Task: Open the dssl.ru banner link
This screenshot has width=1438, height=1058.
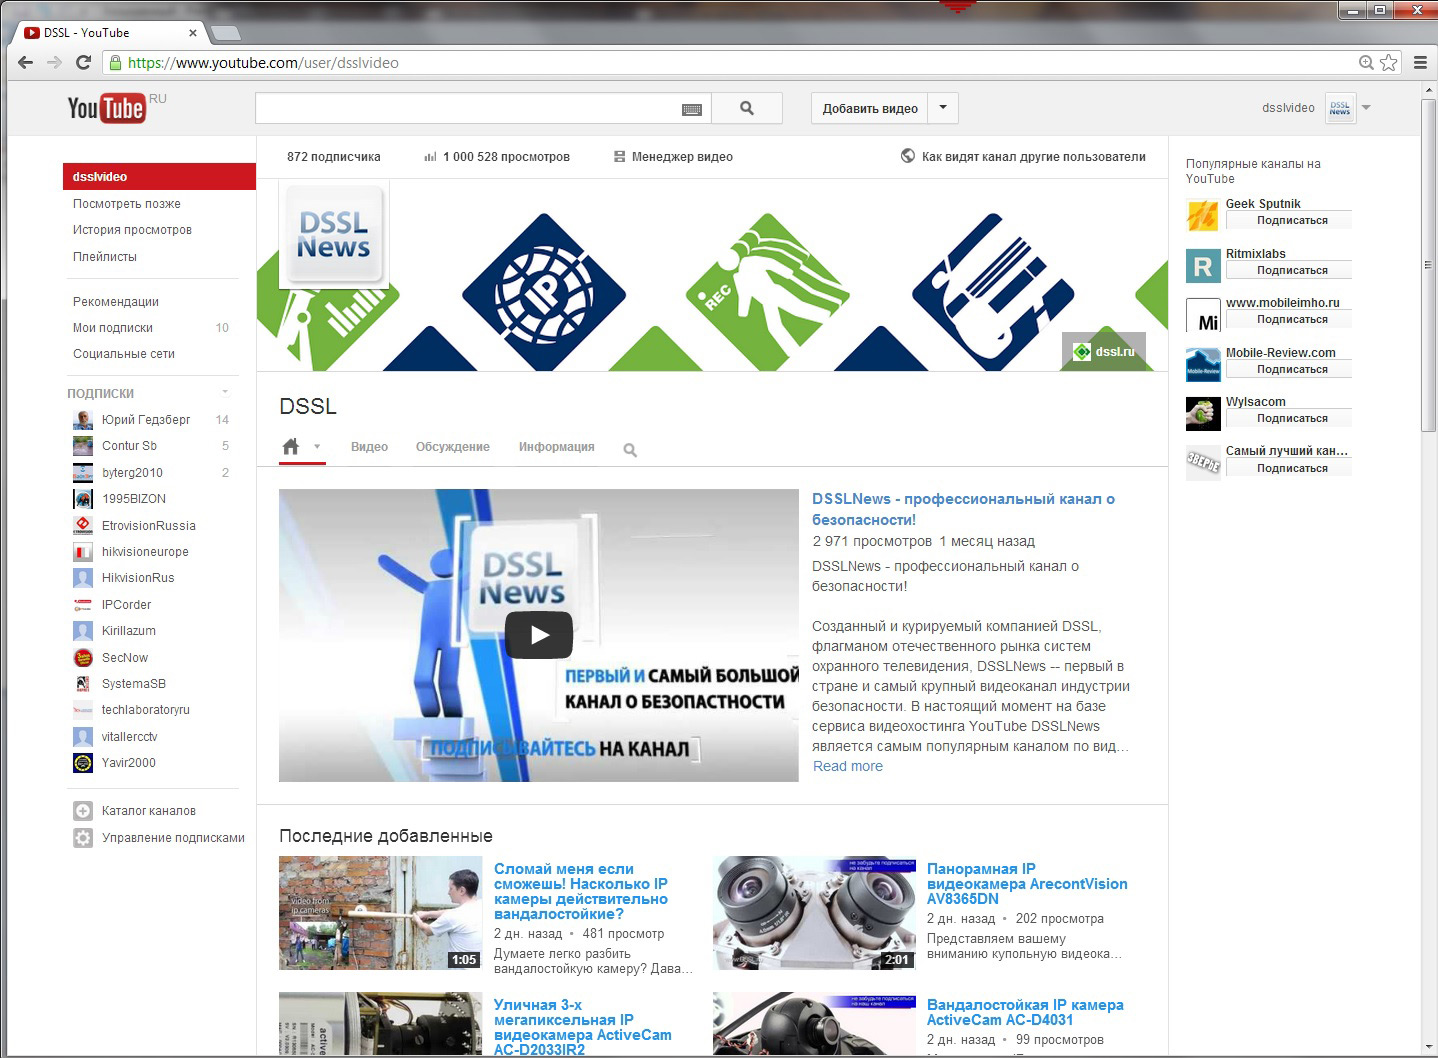Action: coord(1104,351)
